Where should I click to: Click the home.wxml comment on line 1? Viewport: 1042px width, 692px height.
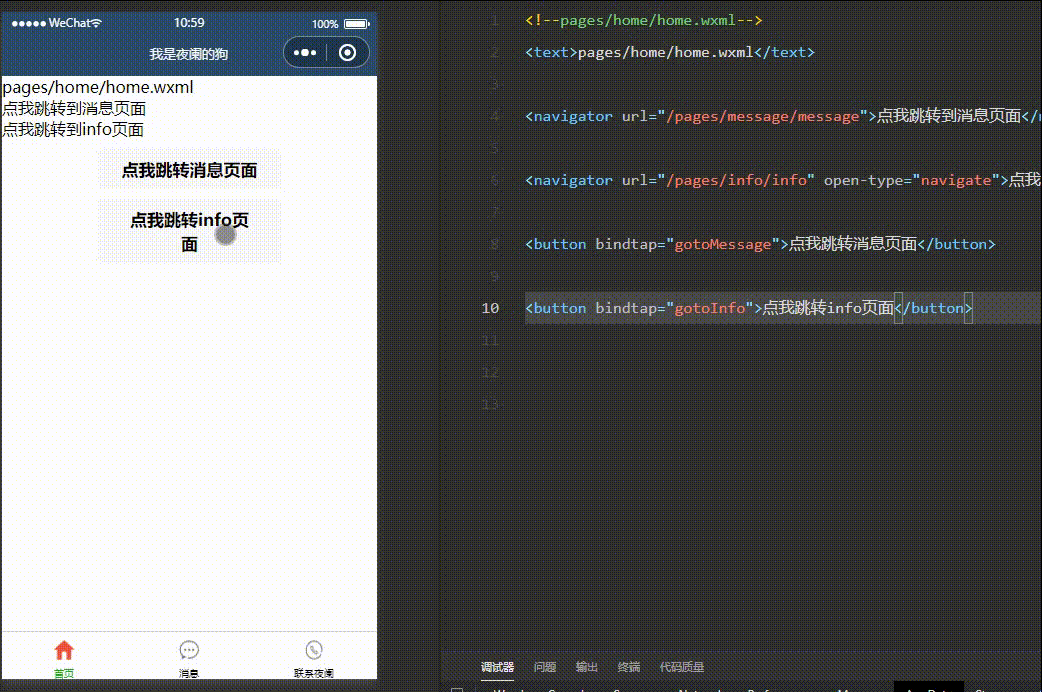[643, 21]
